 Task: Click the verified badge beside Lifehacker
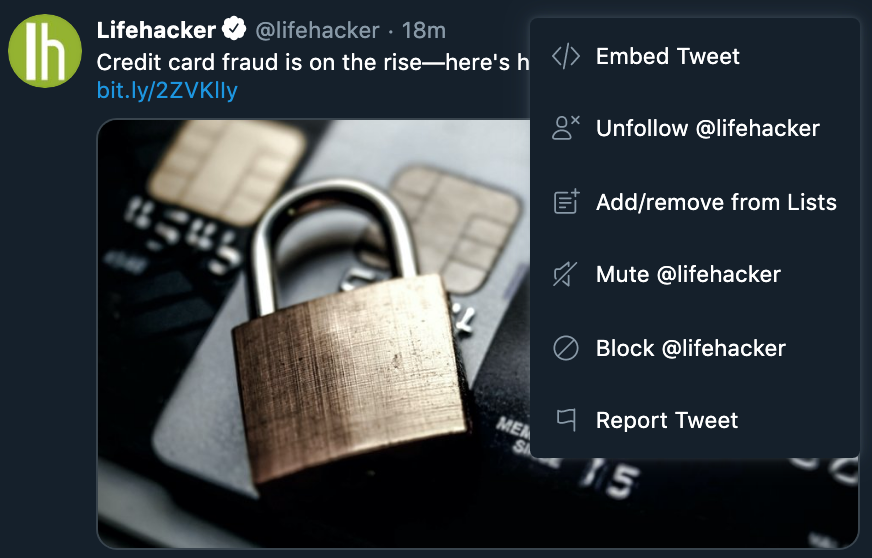(x=234, y=28)
